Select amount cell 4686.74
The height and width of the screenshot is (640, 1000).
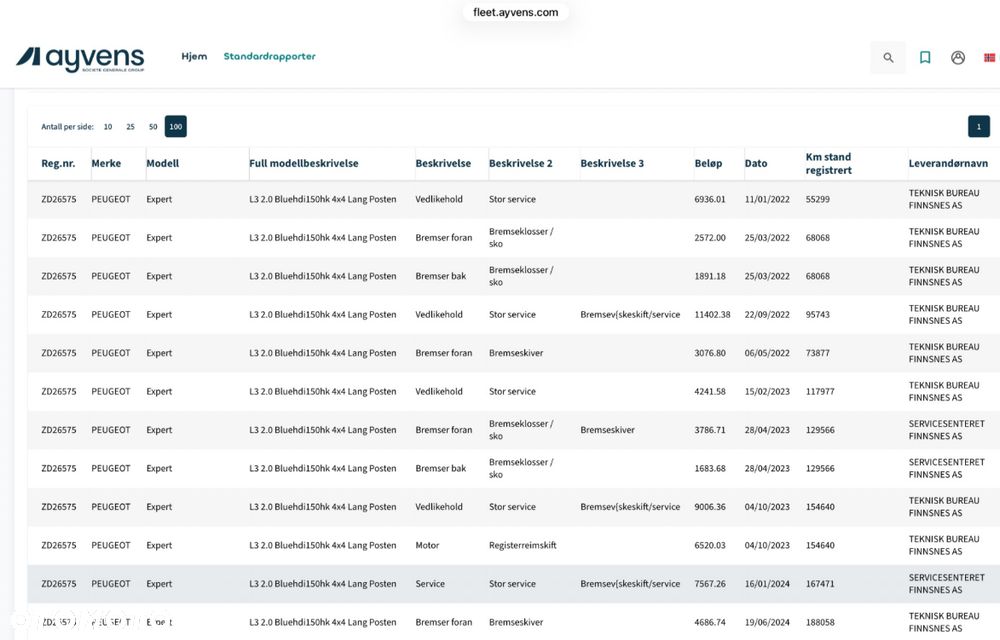710,622
